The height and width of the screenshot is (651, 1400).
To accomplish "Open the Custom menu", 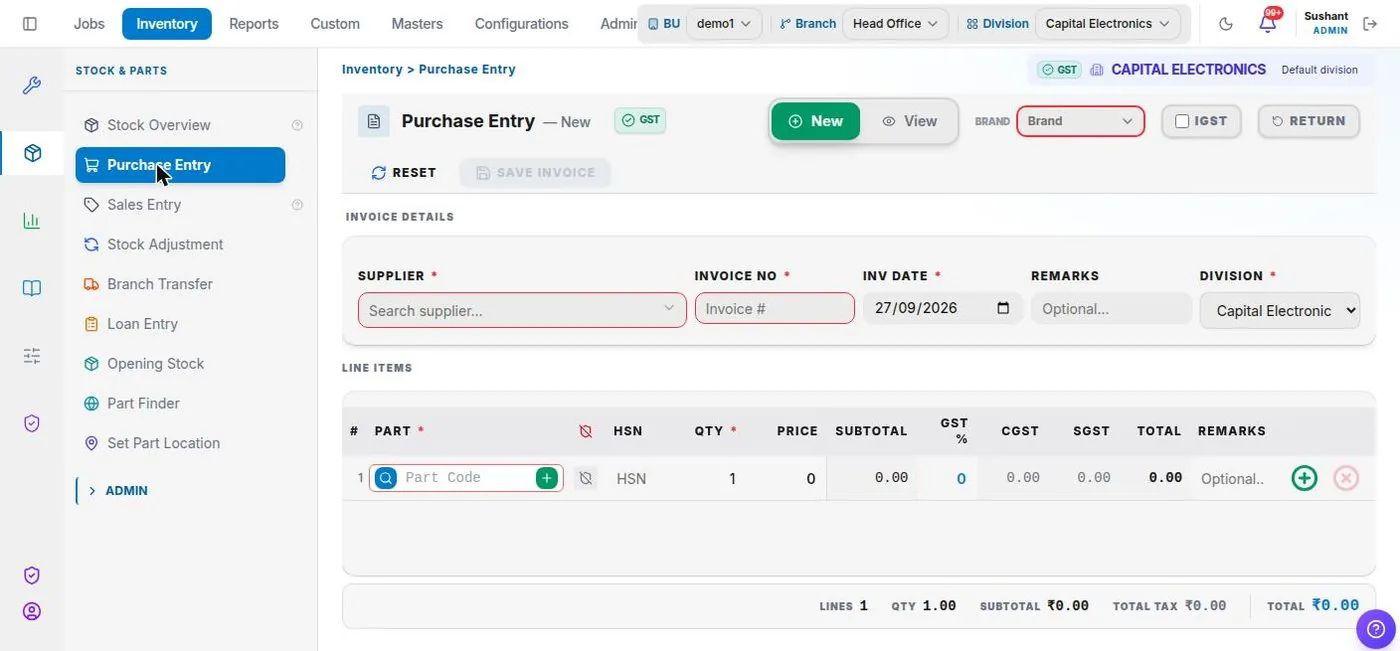I will click(x=335, y=24).
